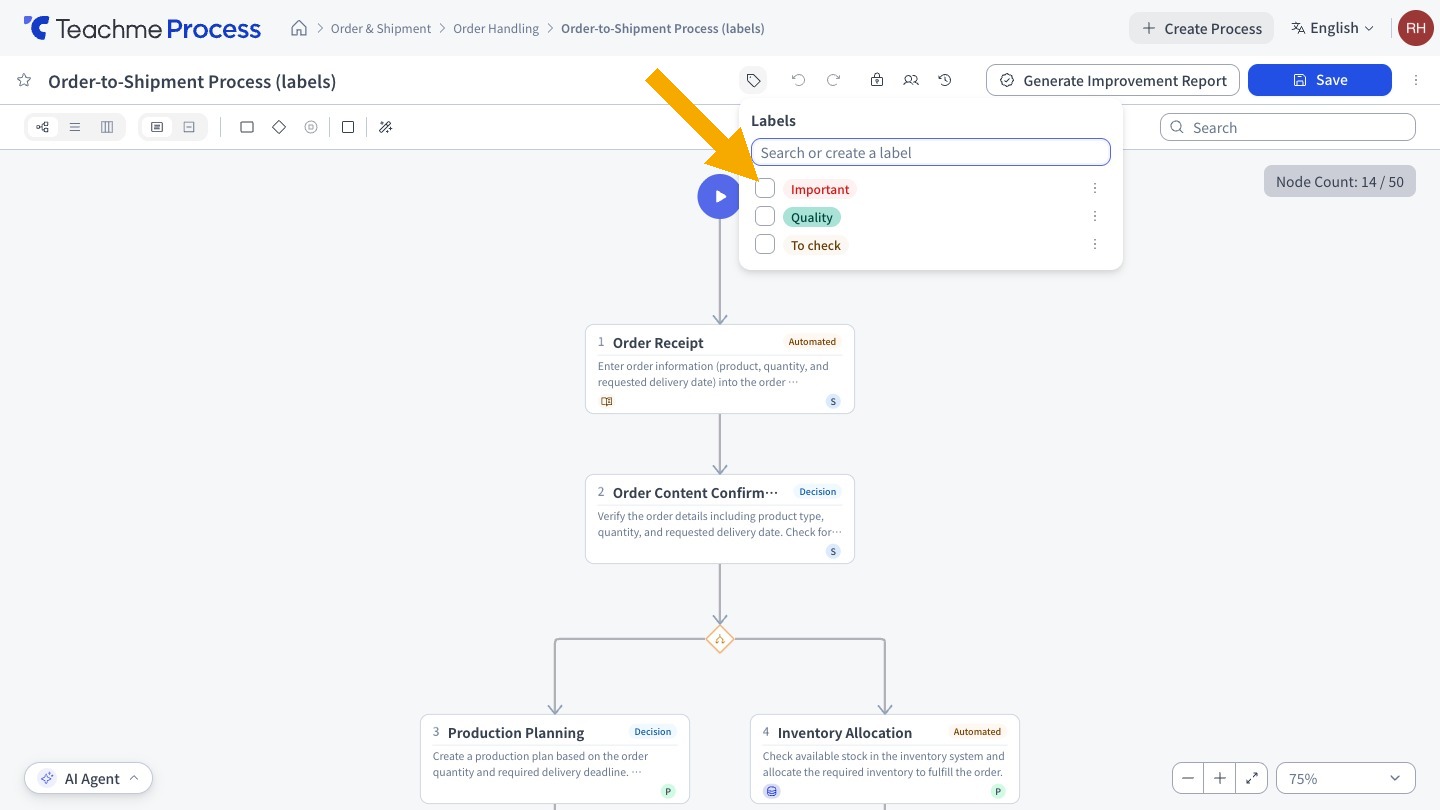Open the version history icon
Screen dimensions: 1440x810
[945, 80]
